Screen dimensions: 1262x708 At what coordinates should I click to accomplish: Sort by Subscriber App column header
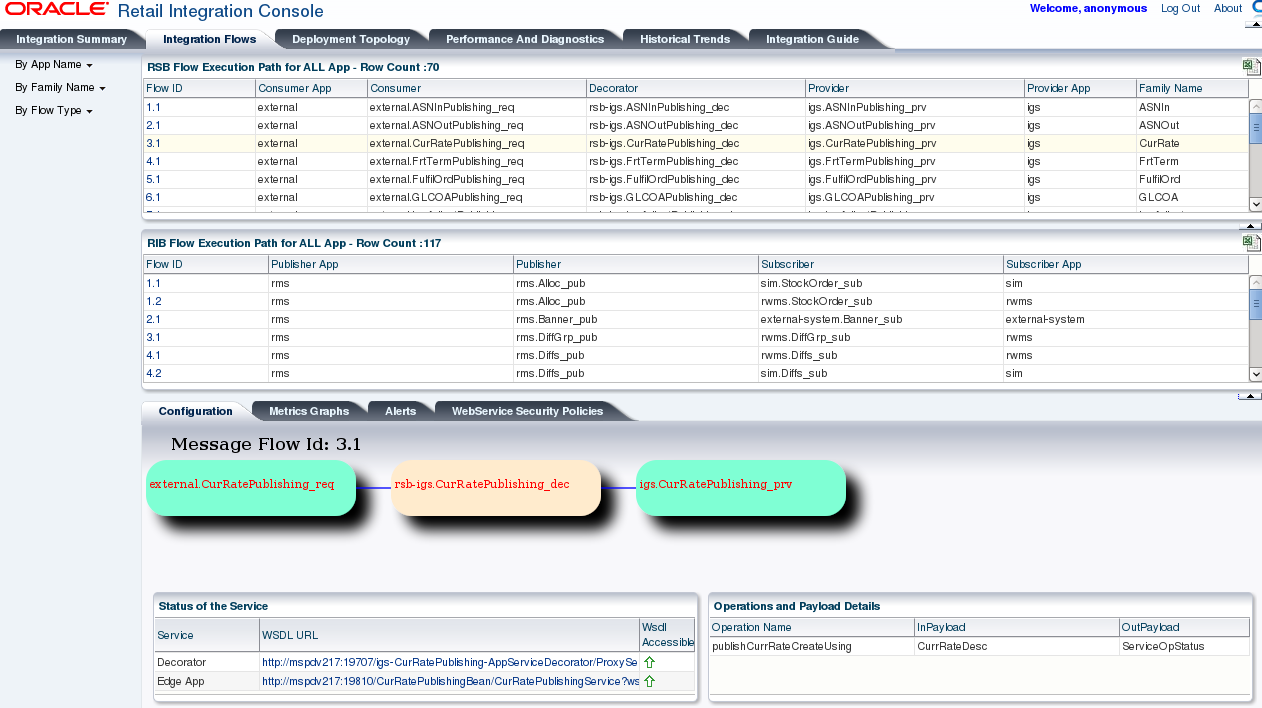pyautogui.click(x=1126, y=264)
